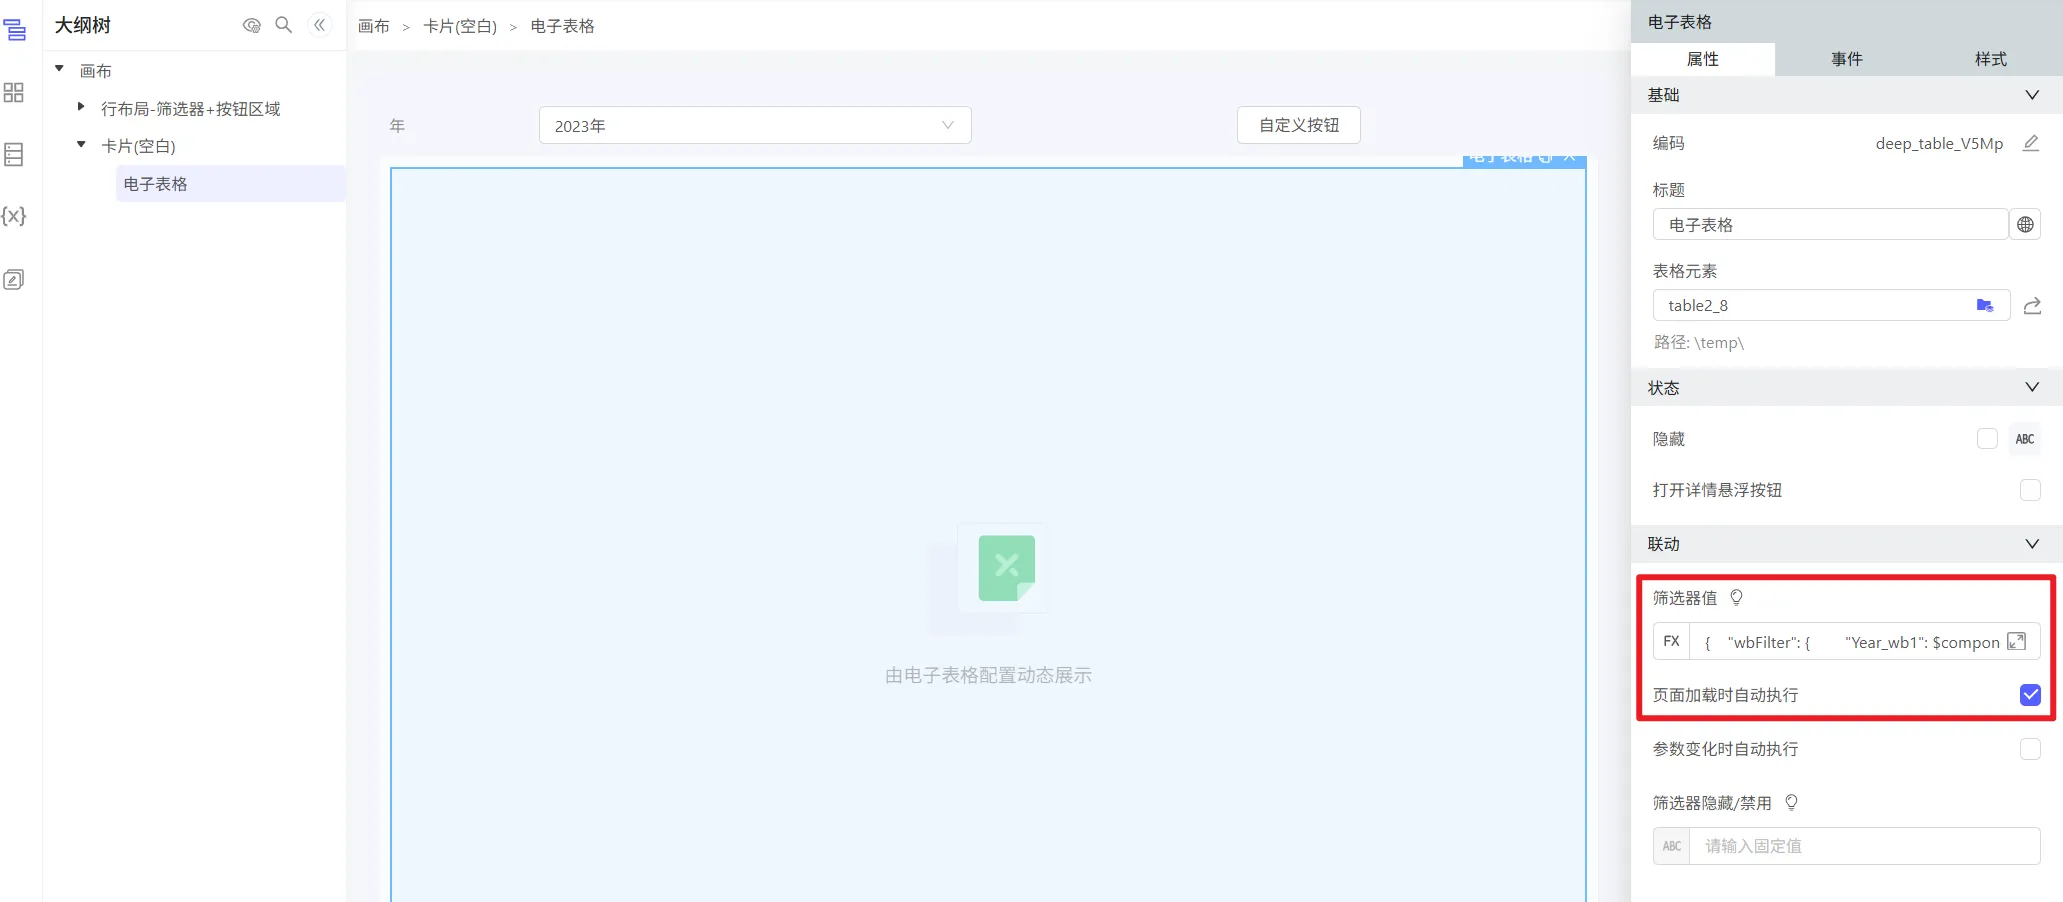Viewport: 2063px width, 902px height.
Task: Expand the filter value expression editor icon
Action: coord(2017,642)
